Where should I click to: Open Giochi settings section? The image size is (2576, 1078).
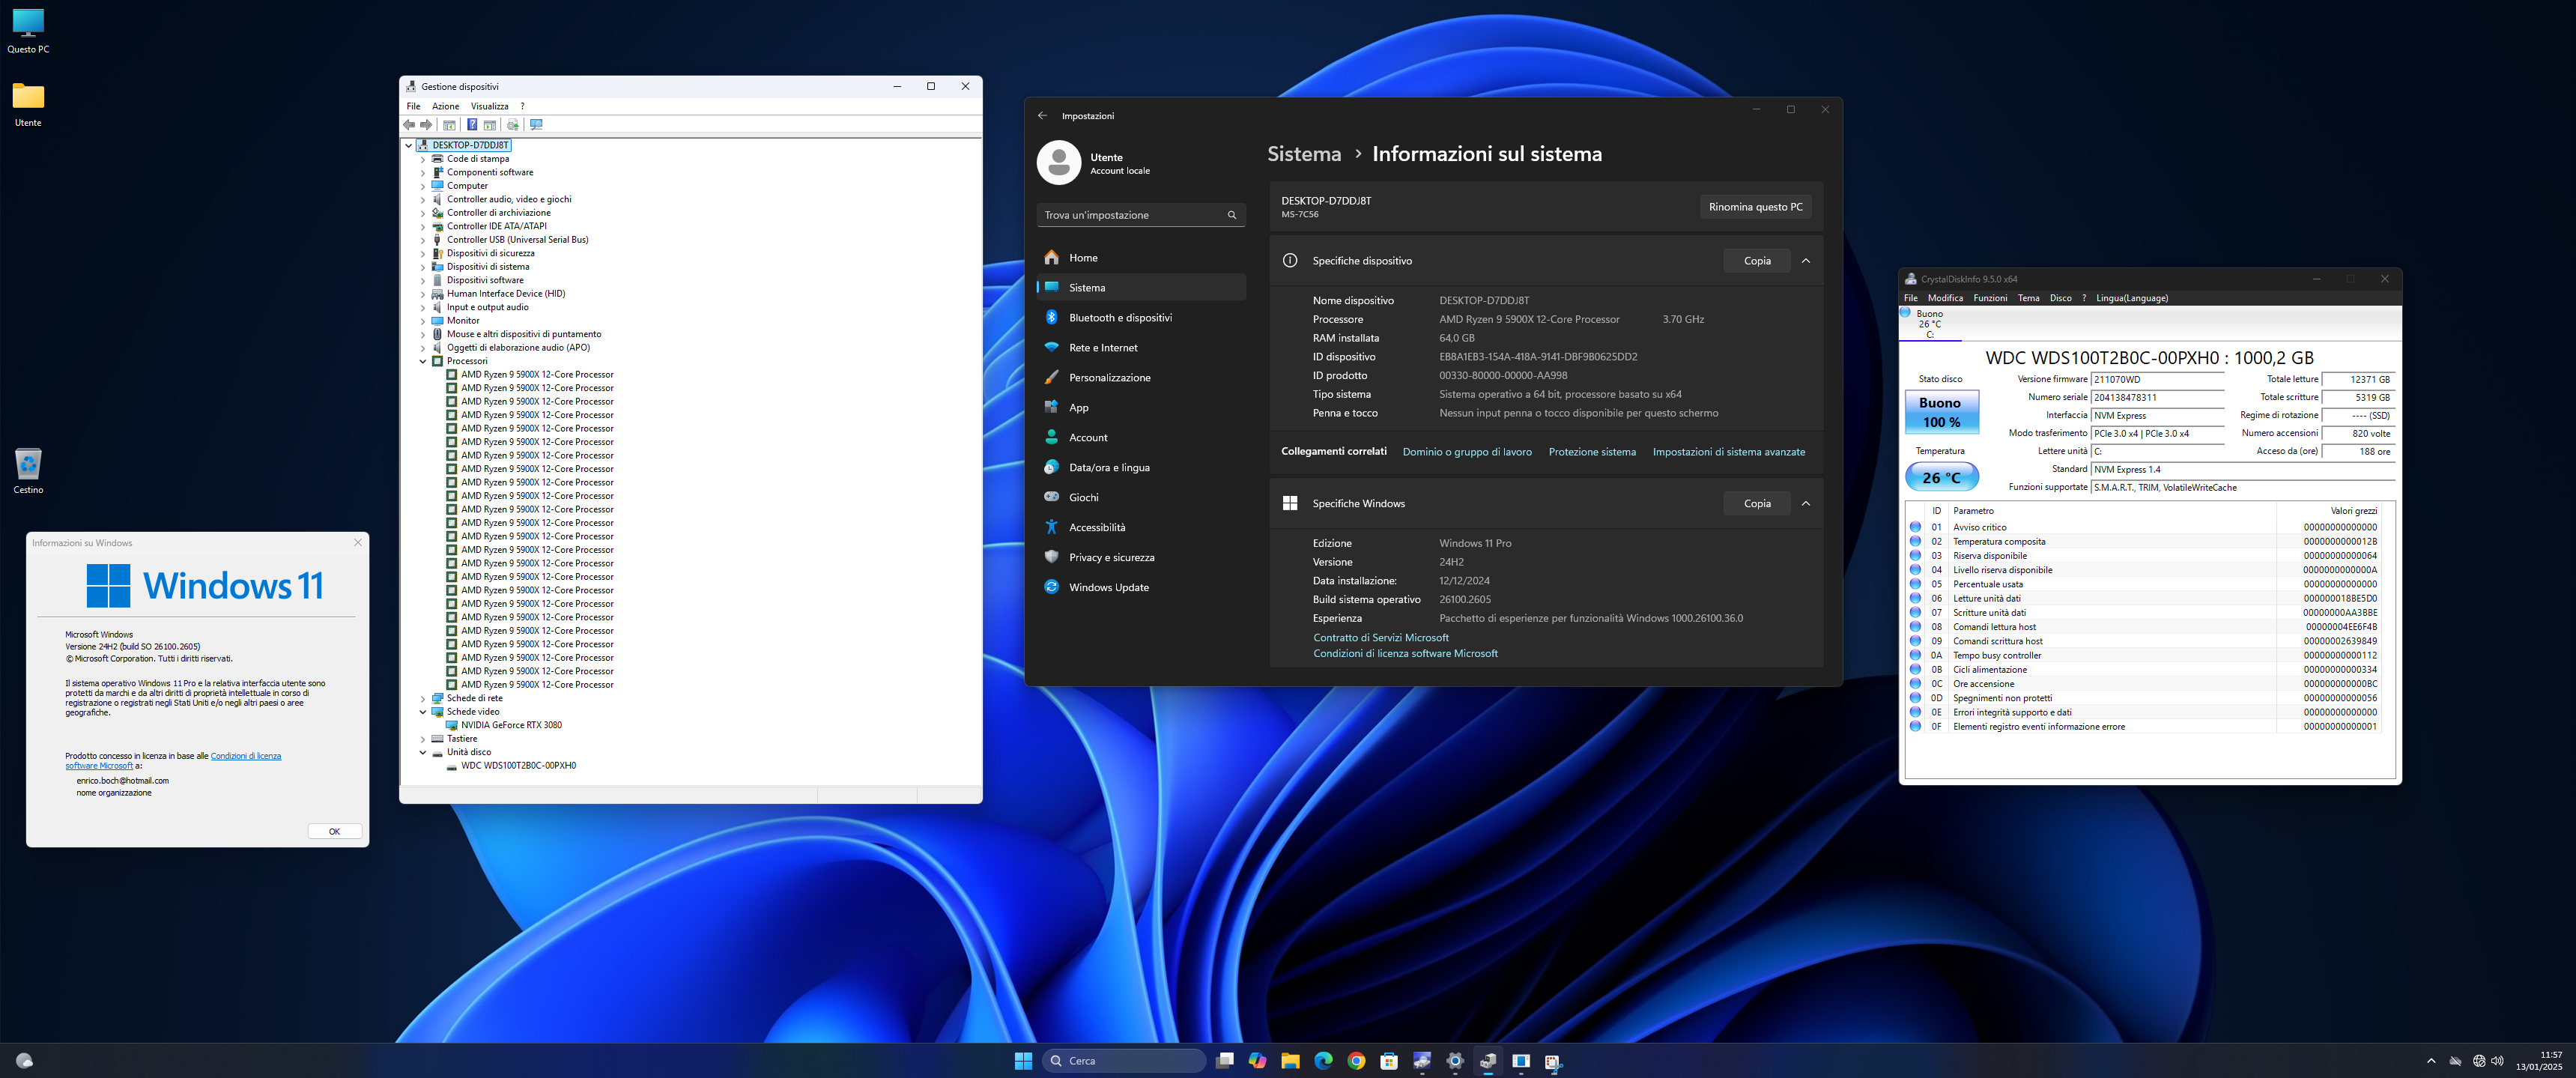click(1141, 498)
